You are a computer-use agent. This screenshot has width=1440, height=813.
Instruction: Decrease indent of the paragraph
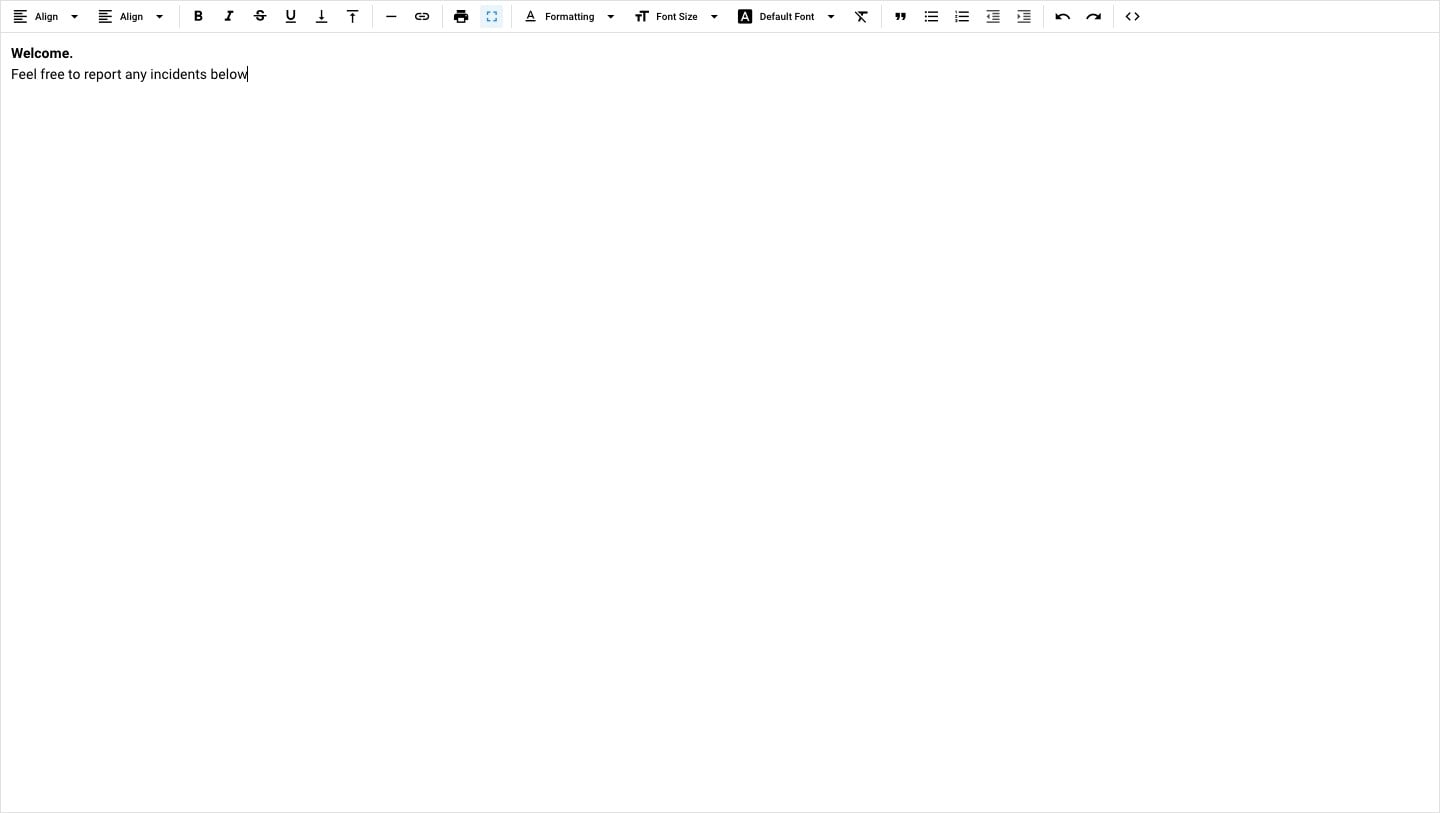(x=993, y=17)
